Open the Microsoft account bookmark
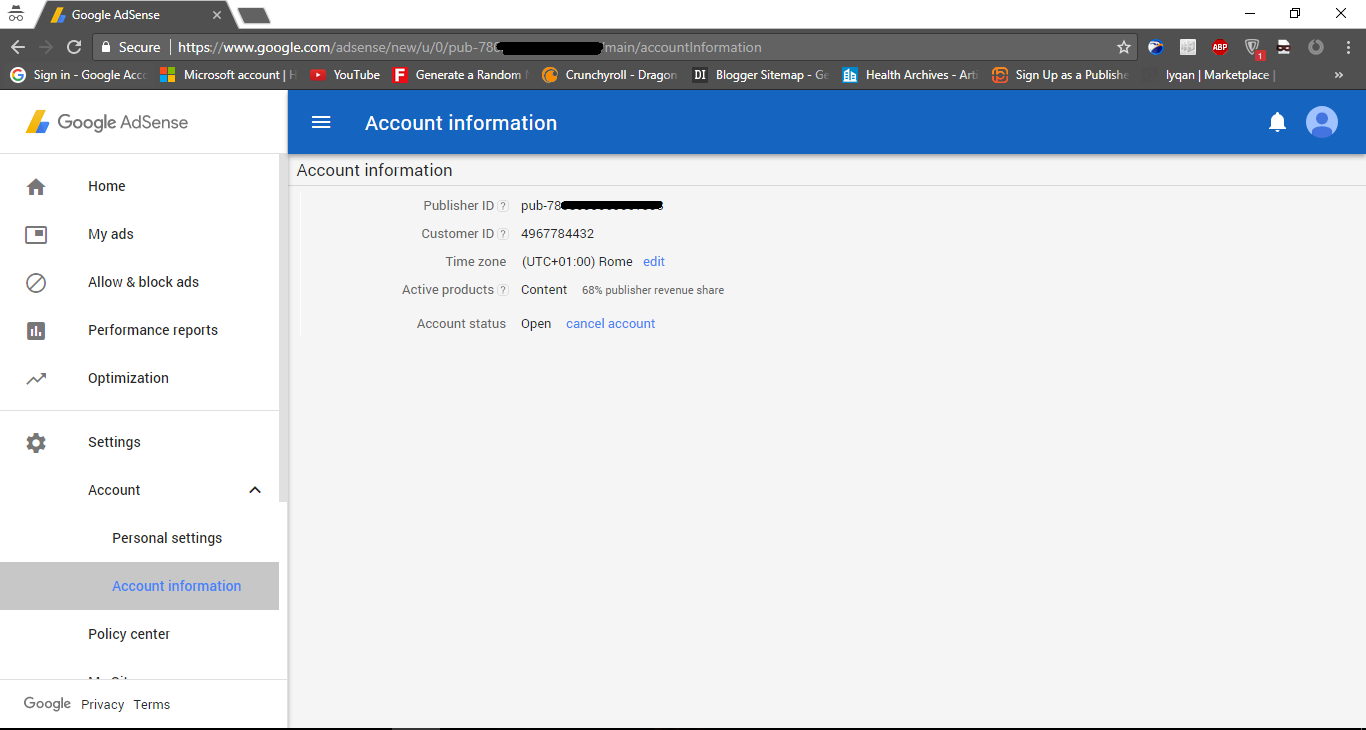This screenshot has width=1366, height=730. [228, 75]
